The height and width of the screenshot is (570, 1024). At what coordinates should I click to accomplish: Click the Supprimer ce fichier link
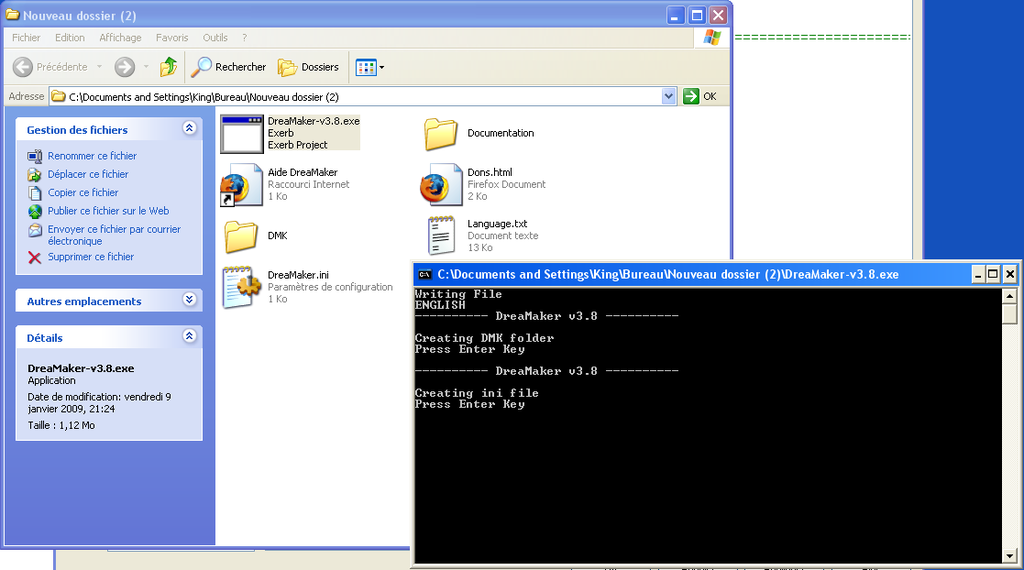90,257
